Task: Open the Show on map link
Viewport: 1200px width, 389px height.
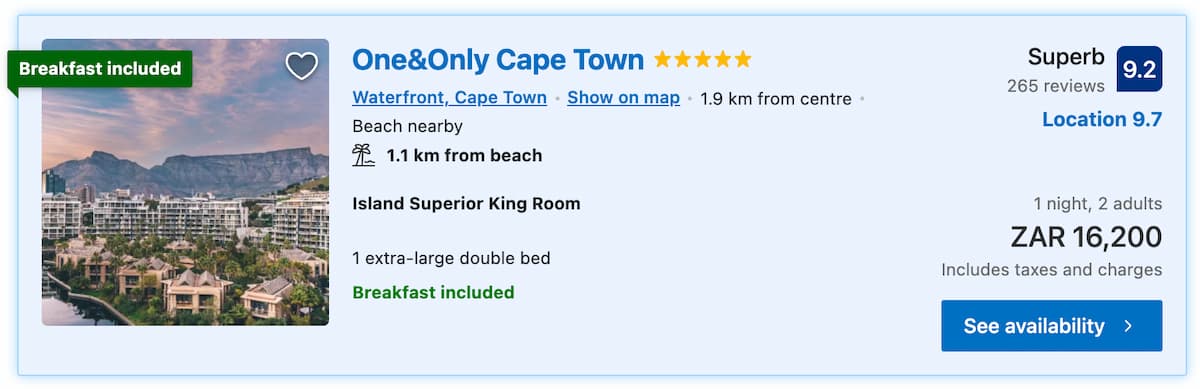Action: (623, 98)
